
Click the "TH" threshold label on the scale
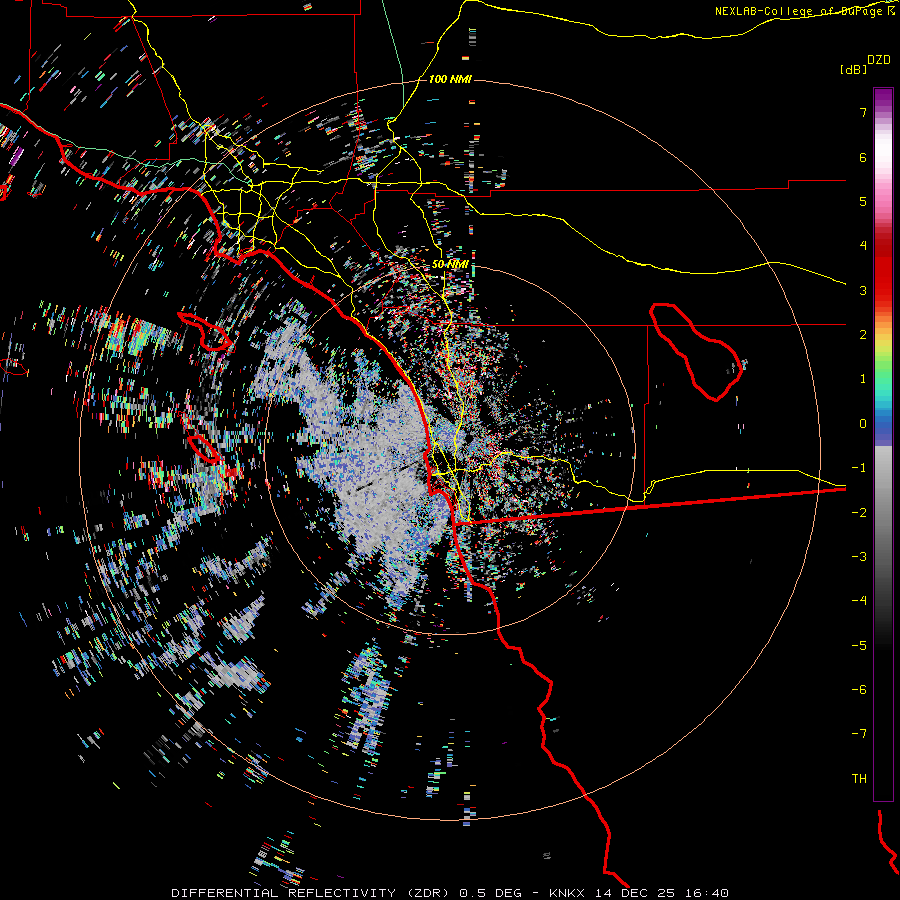[x=859, y=779]
